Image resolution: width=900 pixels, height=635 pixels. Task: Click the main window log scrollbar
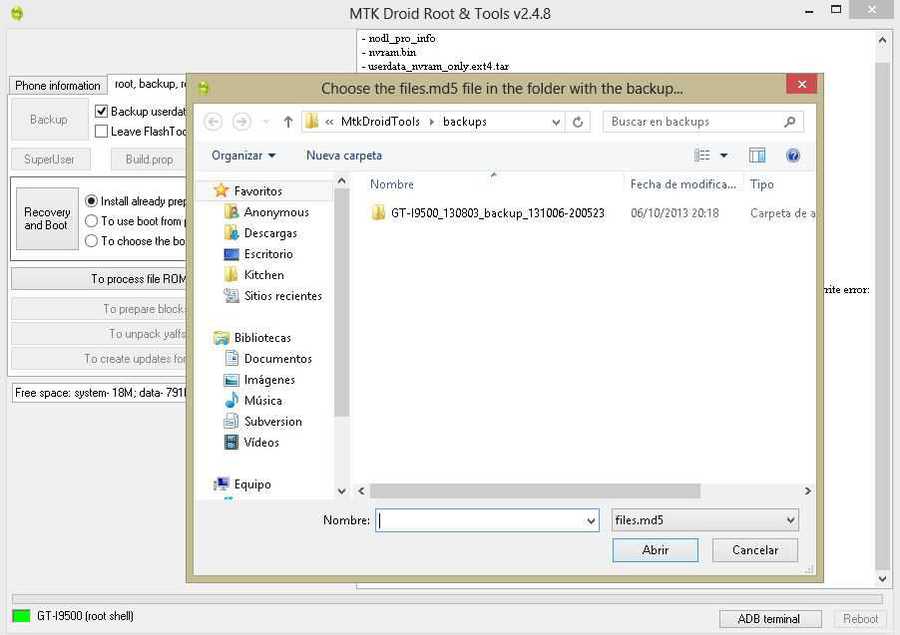pyautogui.click(x=882, y=316)
